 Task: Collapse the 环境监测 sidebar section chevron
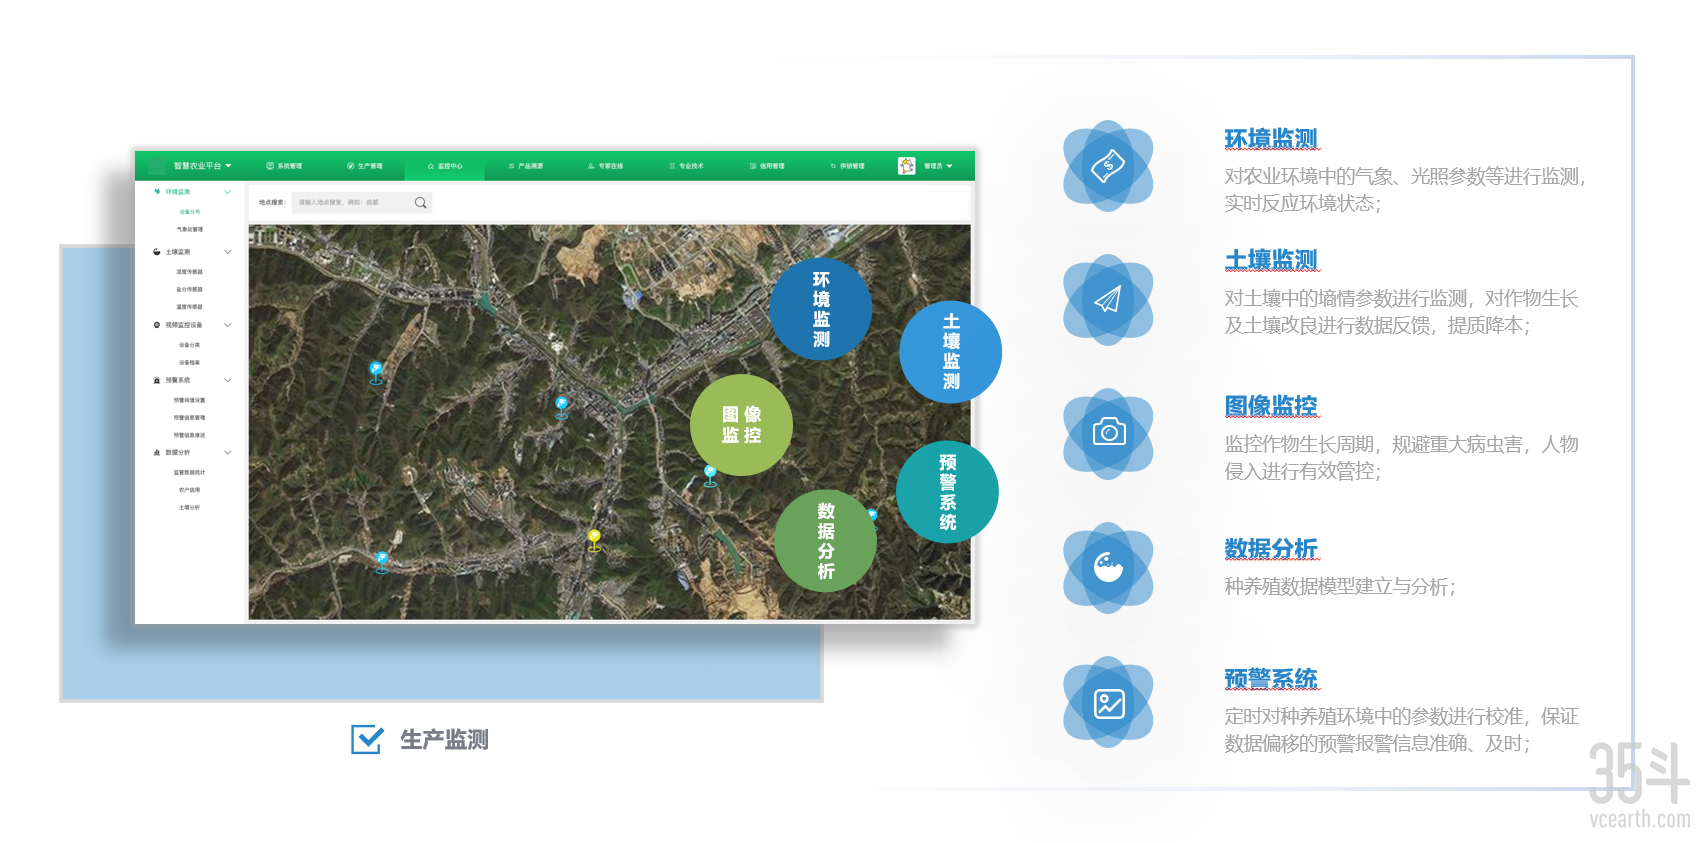coord(228,191)
